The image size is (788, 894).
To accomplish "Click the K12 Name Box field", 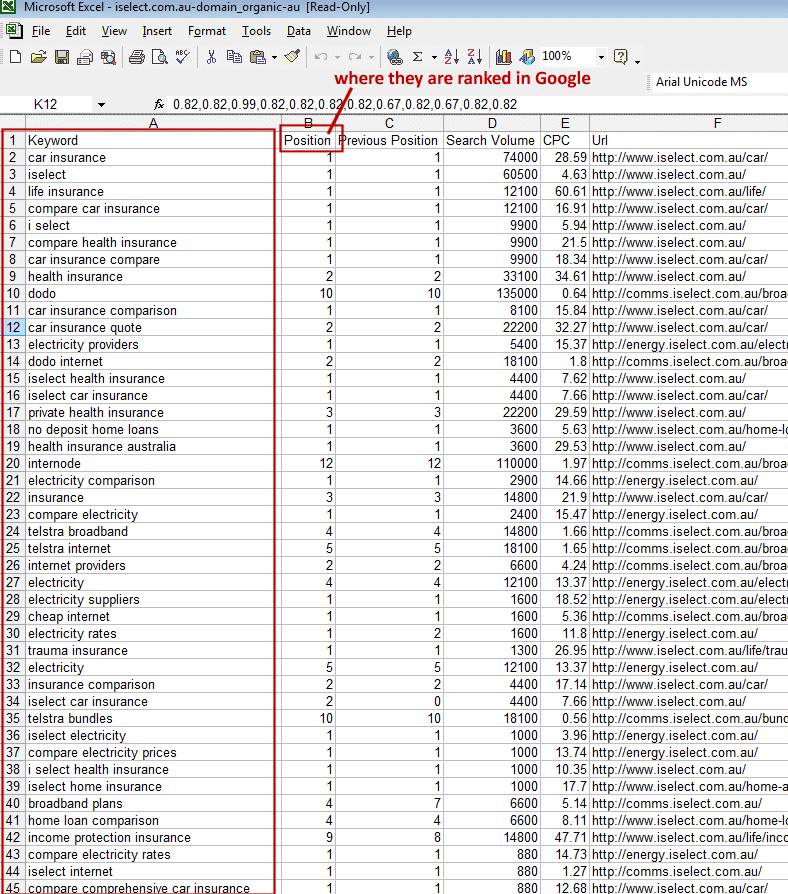I will point(46,104).
